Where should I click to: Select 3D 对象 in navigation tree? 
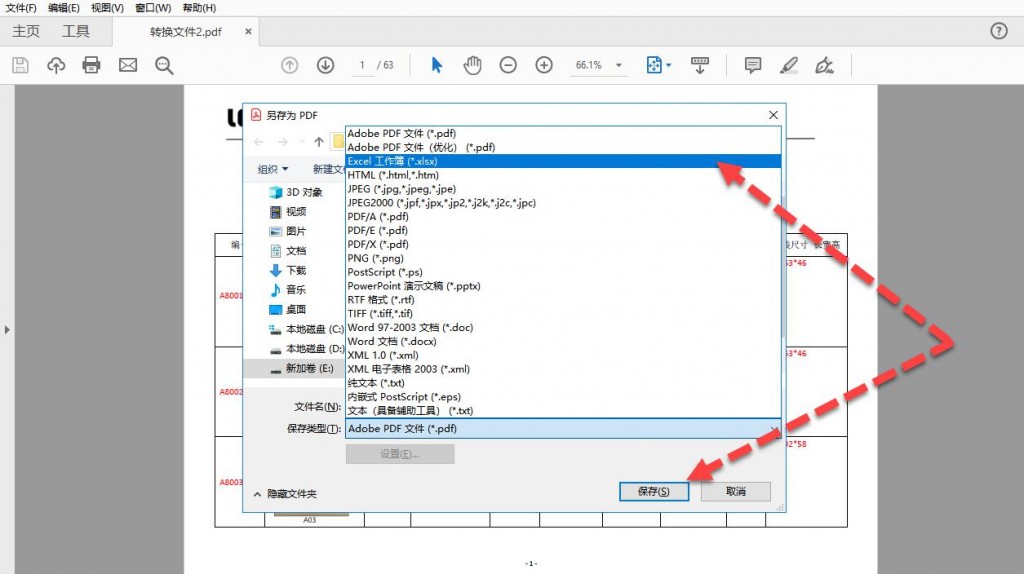point(296,192)
